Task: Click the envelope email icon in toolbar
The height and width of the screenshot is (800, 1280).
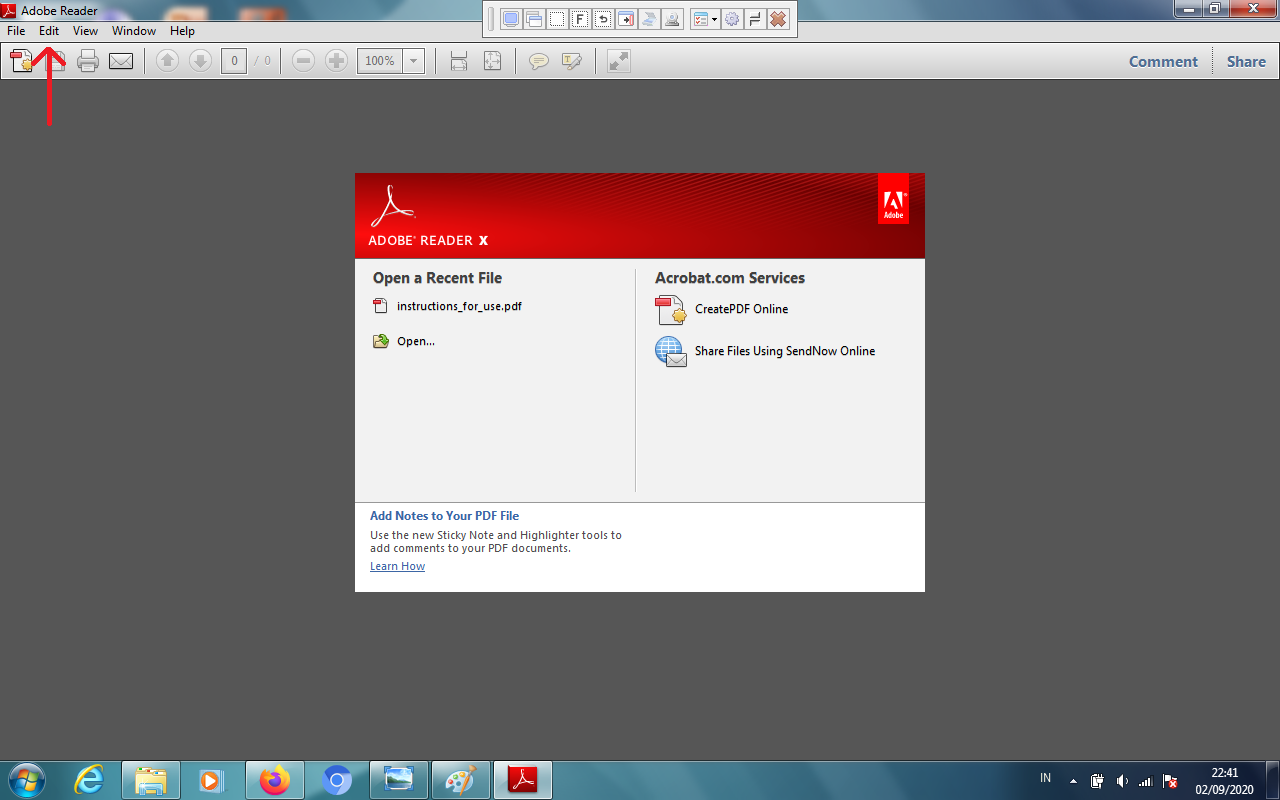Action: coord(121,61)
